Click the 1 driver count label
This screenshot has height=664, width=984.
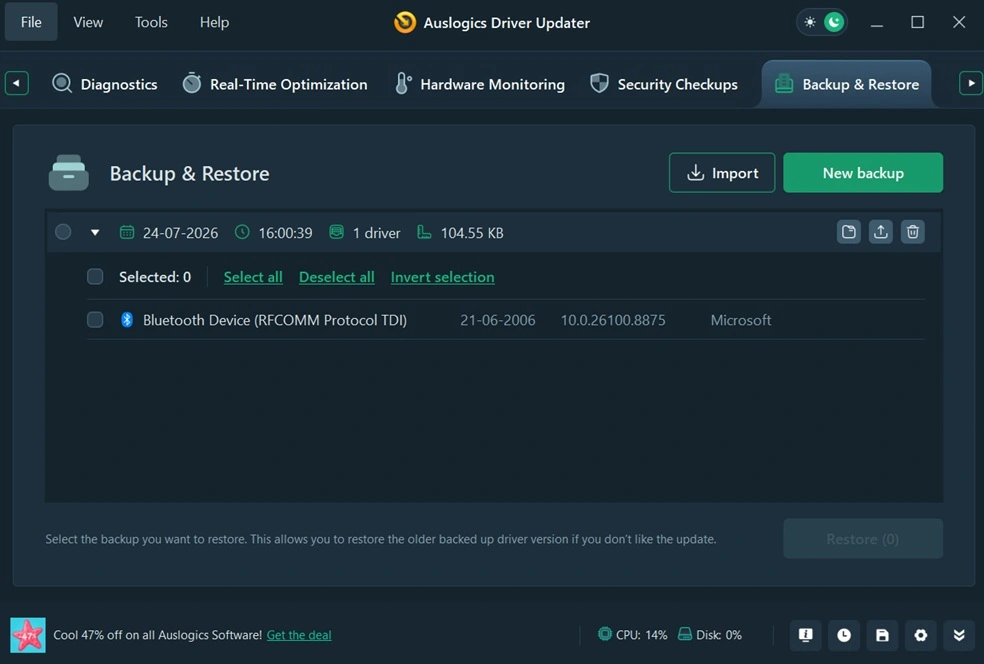pos(377,233)
